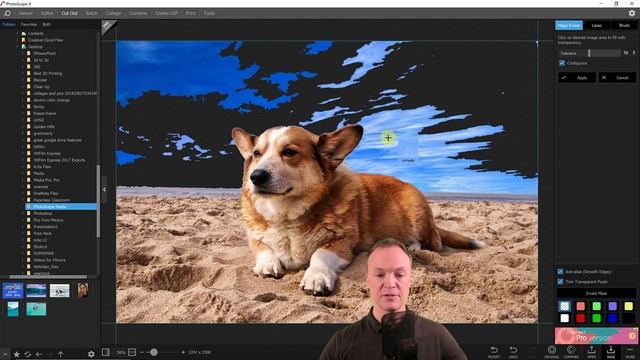Open the top-right settings gear
Screen dimensions: 640x360
[x=631, y=13]
